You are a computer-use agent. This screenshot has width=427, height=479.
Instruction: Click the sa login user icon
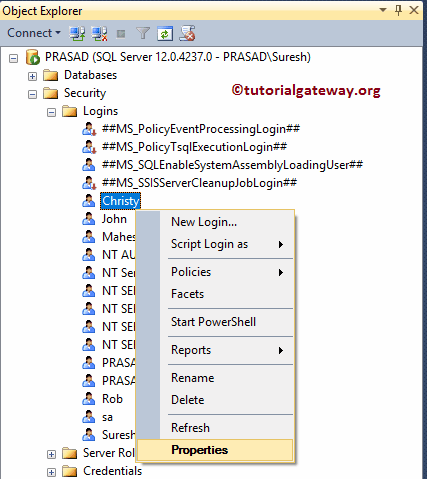tap(89, 417)
